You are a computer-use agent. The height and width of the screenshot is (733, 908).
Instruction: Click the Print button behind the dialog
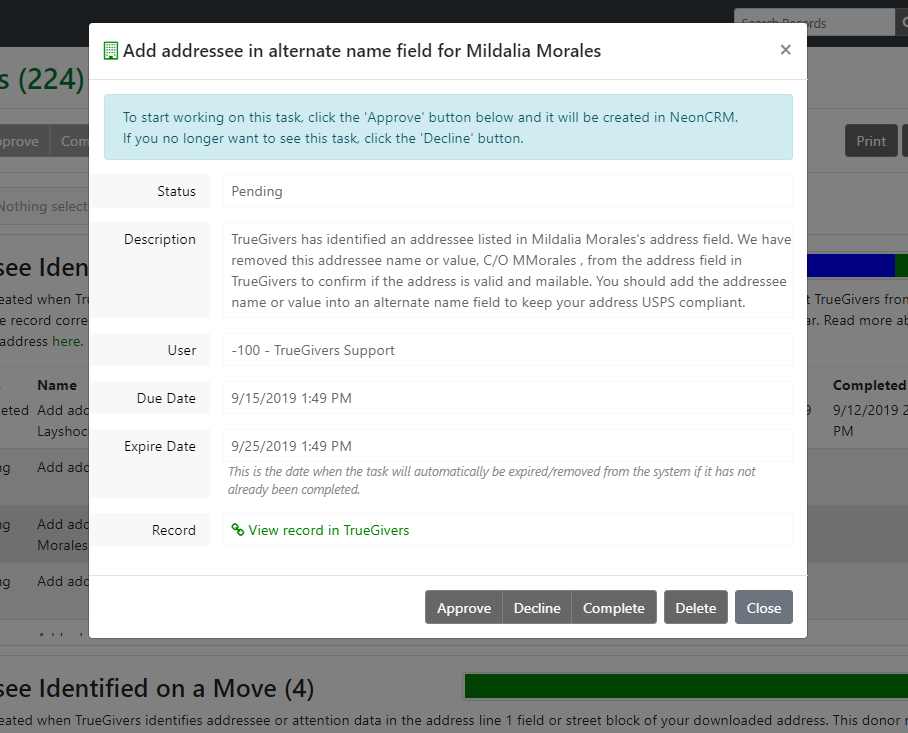click(870, 141)
